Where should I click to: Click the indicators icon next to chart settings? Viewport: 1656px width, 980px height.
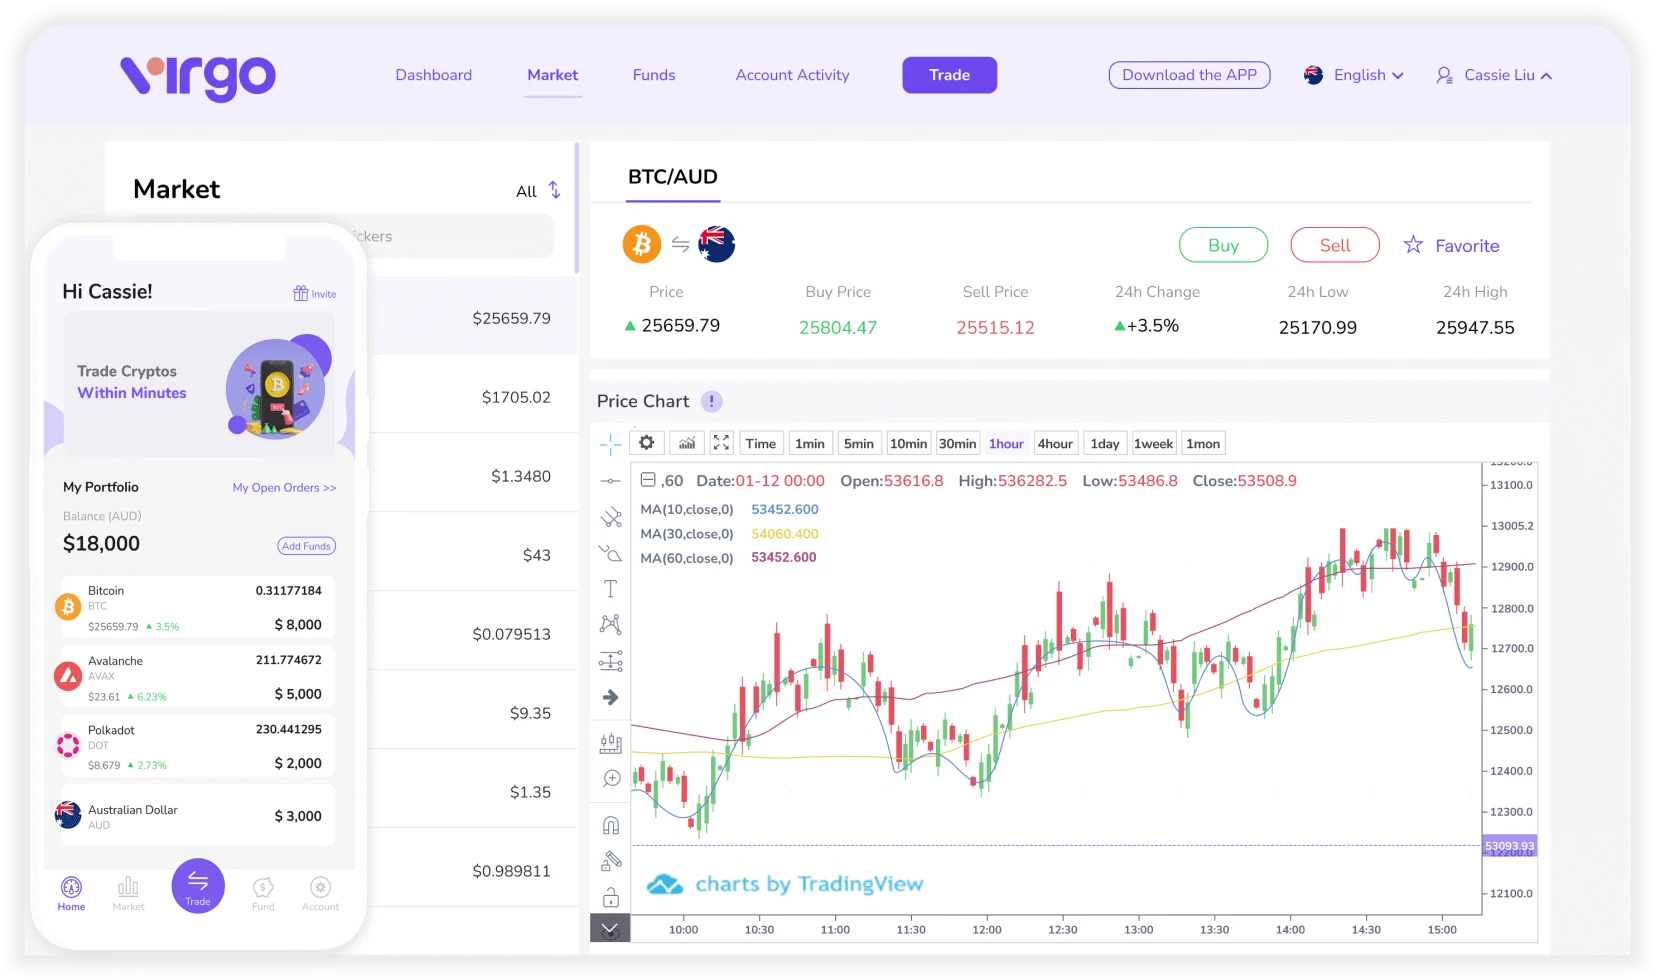click(x=687, y=442)
